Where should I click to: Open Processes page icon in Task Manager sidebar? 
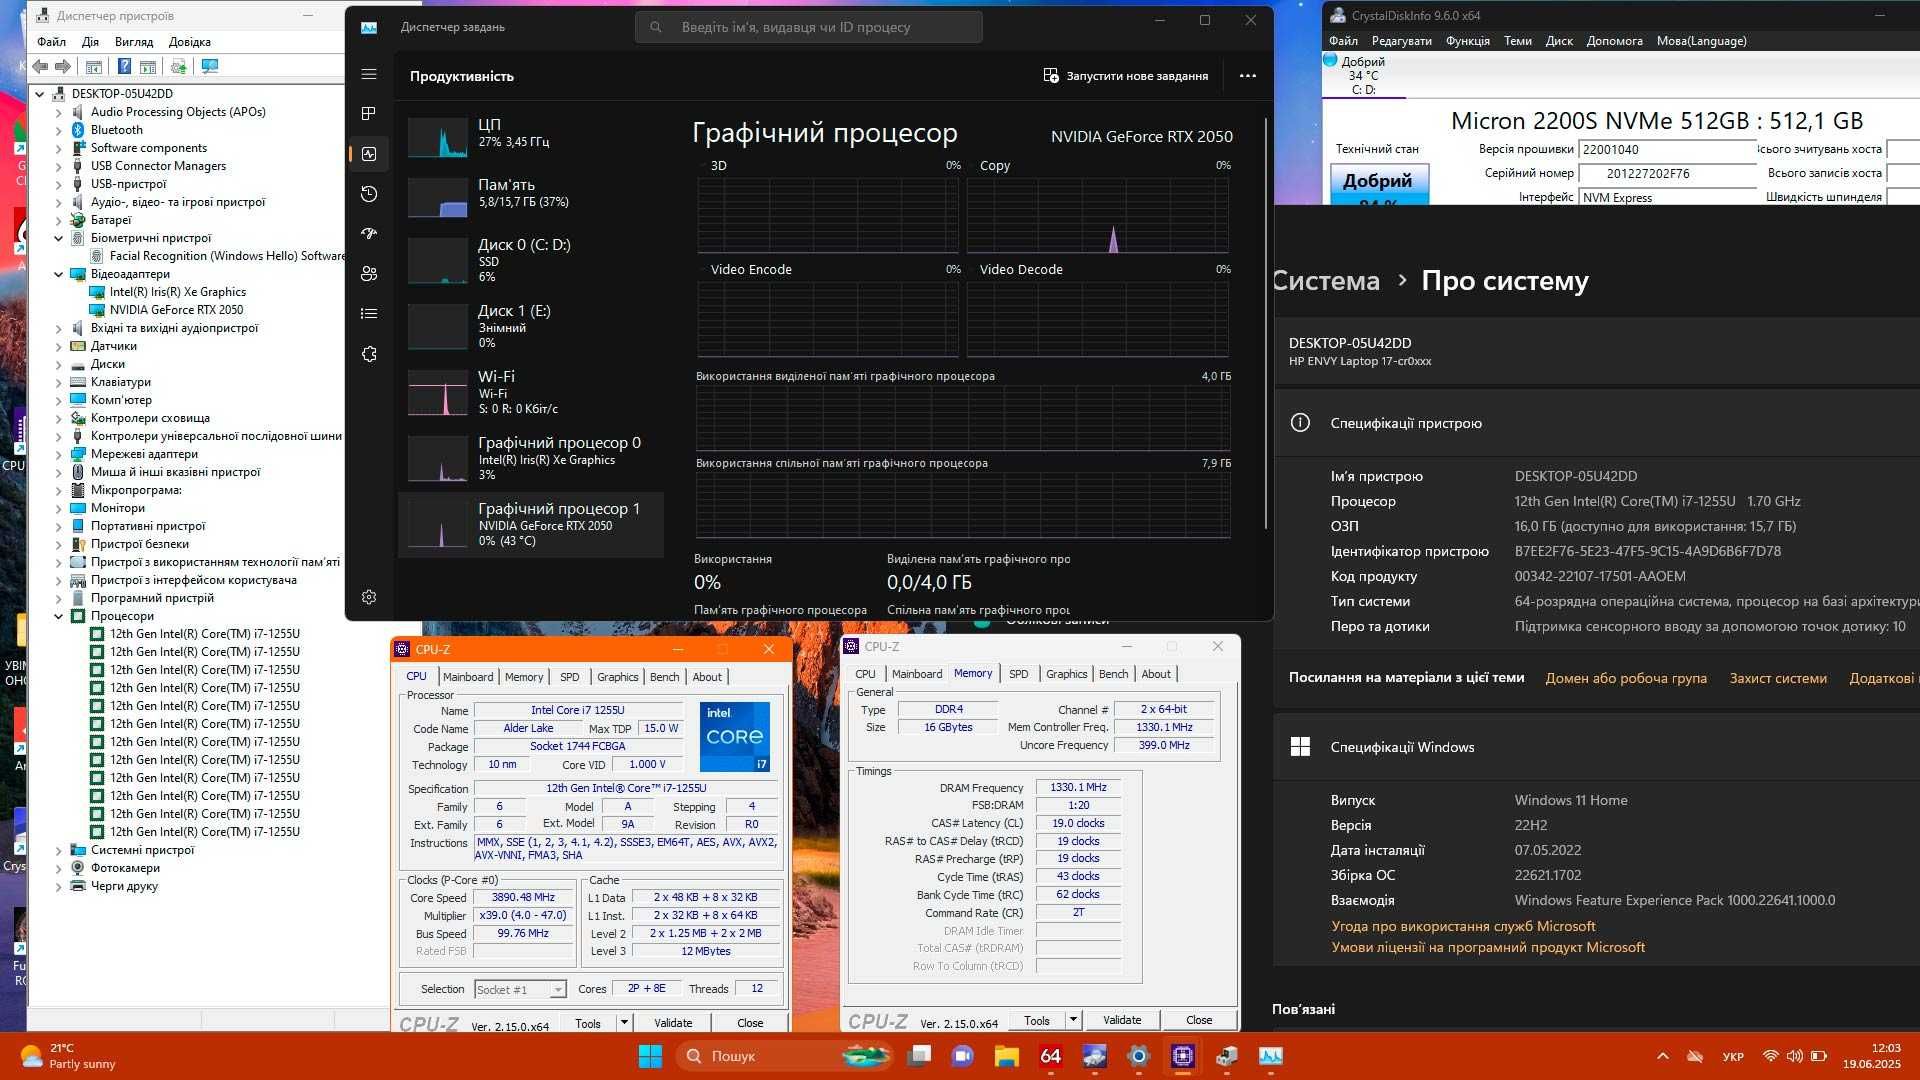tap(369, 114)
